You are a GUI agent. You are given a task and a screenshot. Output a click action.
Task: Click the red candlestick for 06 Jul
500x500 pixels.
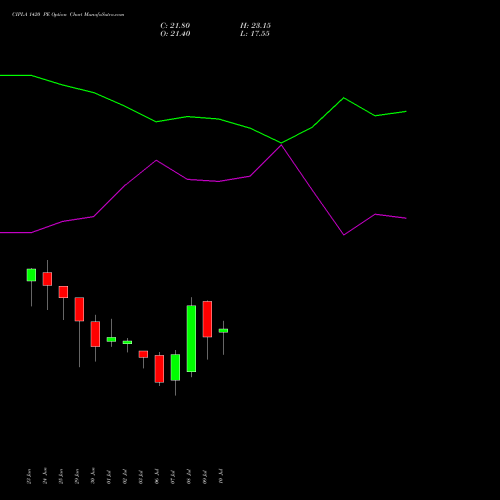(159, 369)
